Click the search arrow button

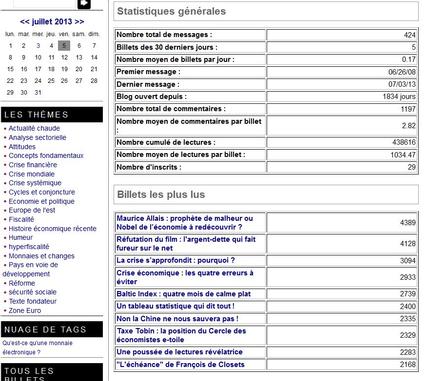(84, 4)
